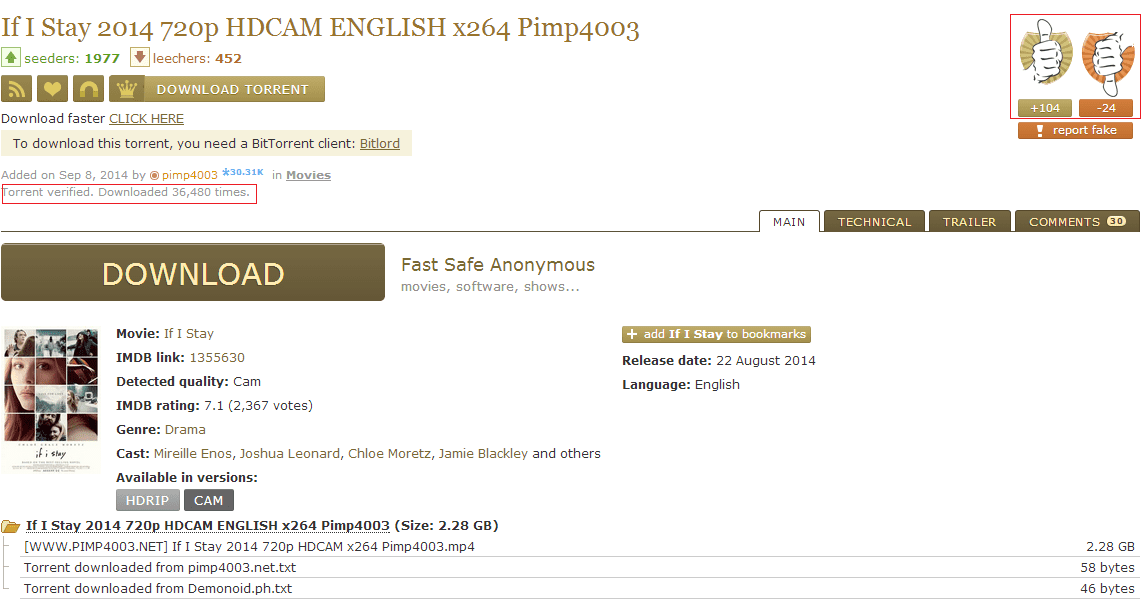Click the green seeders up-arrow icon

click(11, 57)
